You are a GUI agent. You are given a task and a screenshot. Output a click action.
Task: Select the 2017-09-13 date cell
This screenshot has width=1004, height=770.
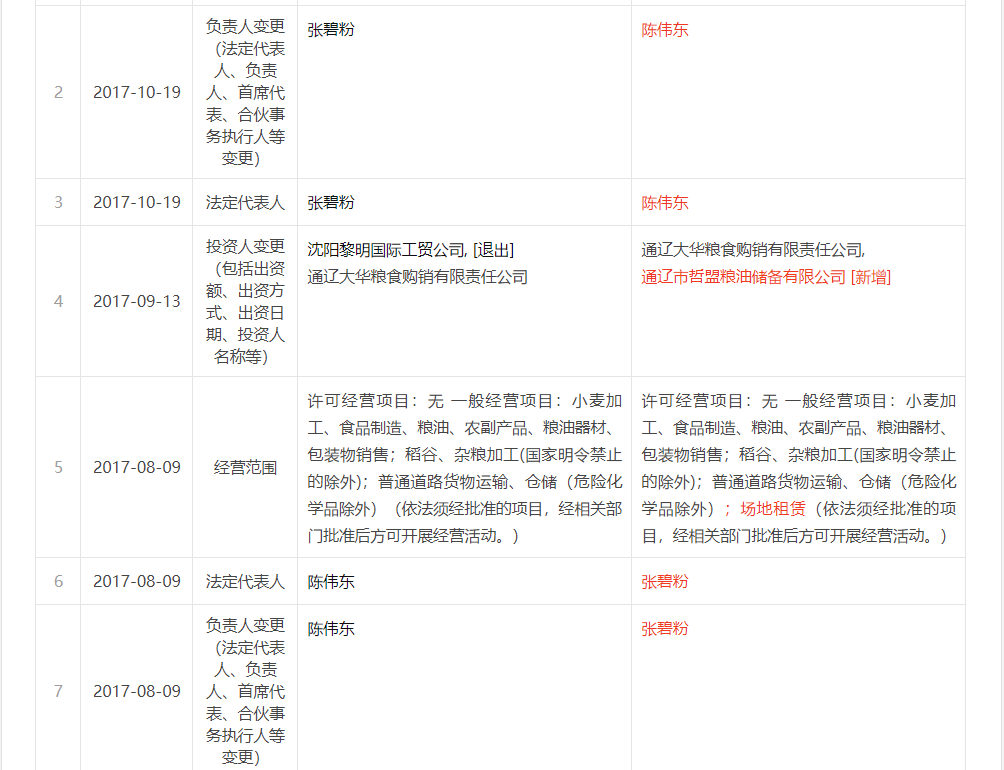point(137,301)
